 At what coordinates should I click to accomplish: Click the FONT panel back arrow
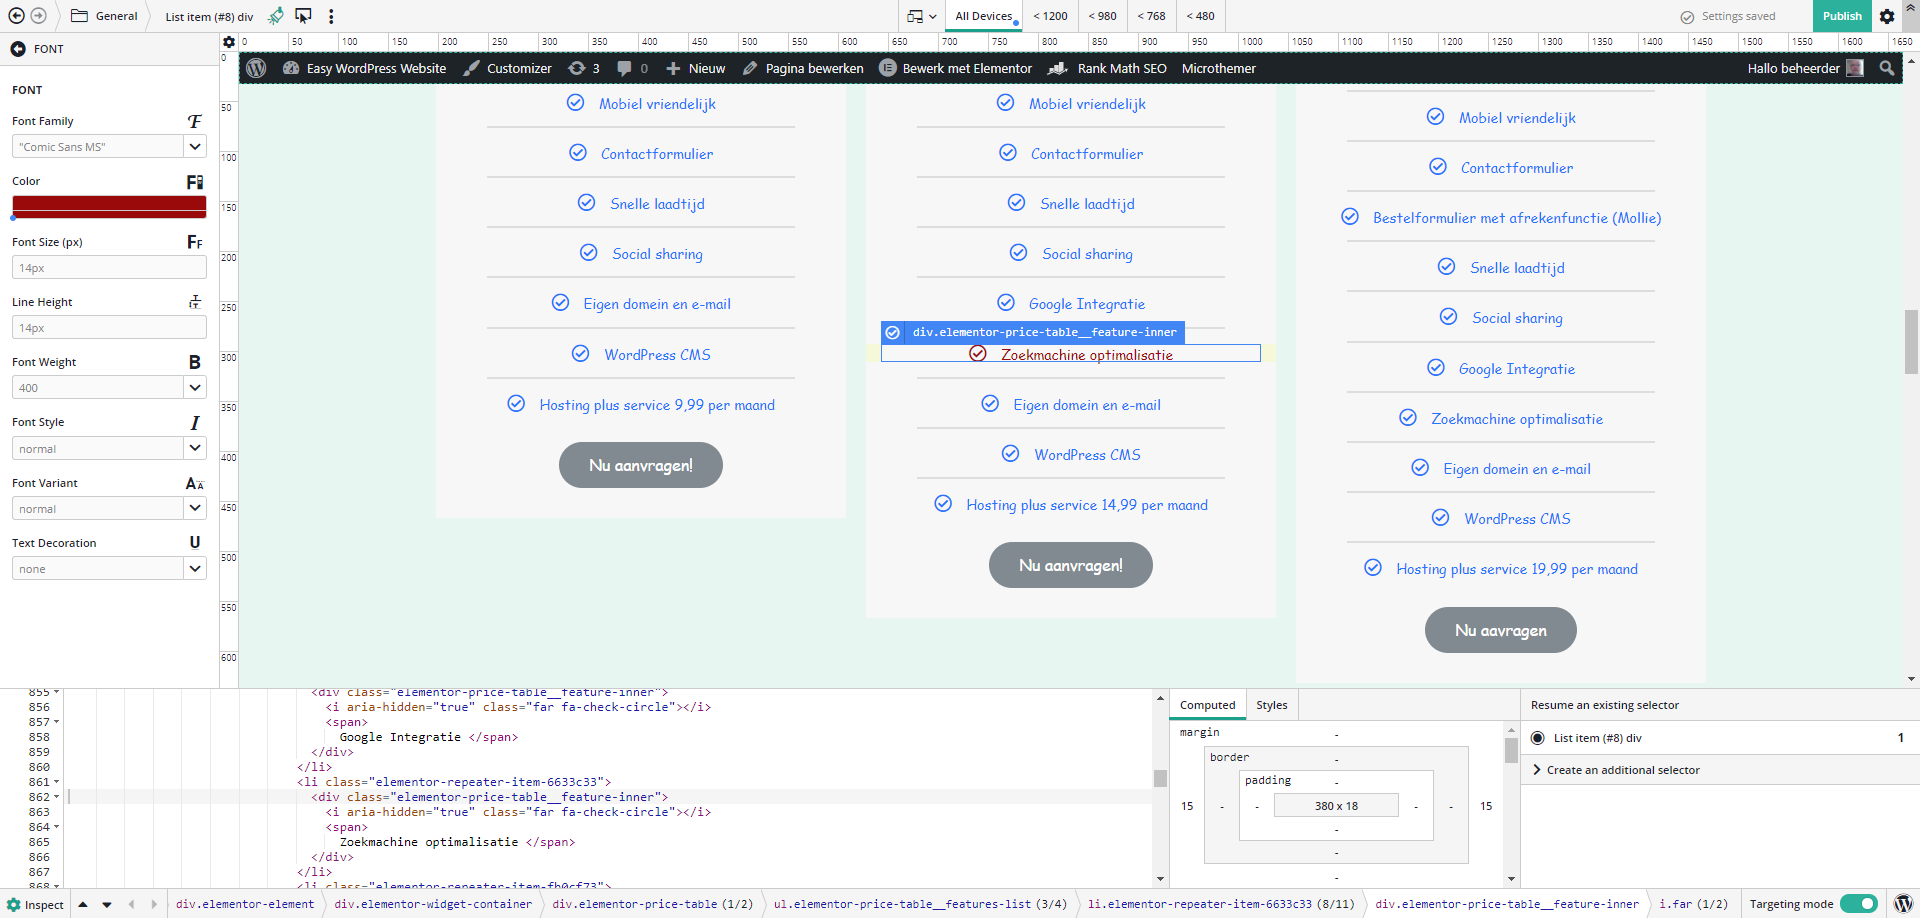tap(18, 49)
